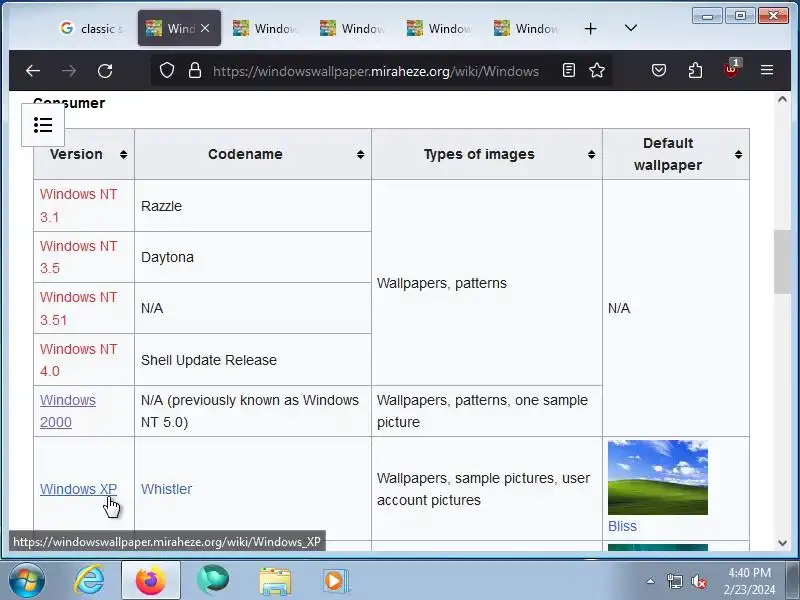Toggle the table of contents button
The image size is (800, 600).
43,125
